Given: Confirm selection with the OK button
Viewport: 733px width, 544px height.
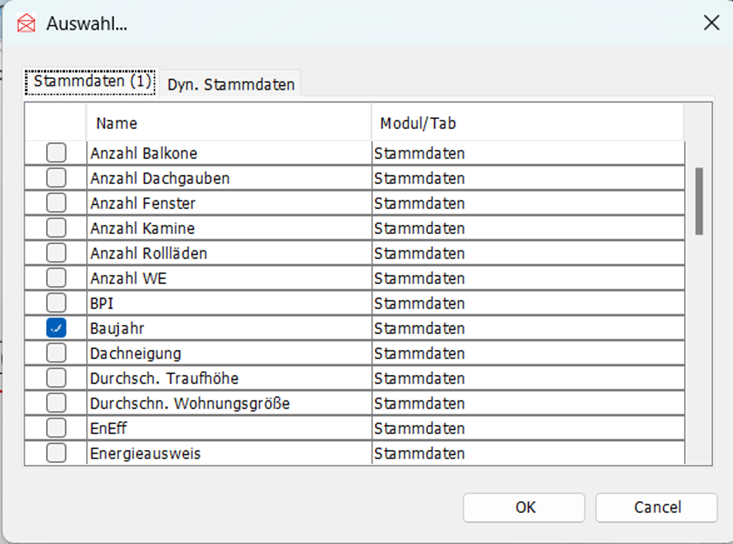Looking at the screenshot, I should (525, 507).
